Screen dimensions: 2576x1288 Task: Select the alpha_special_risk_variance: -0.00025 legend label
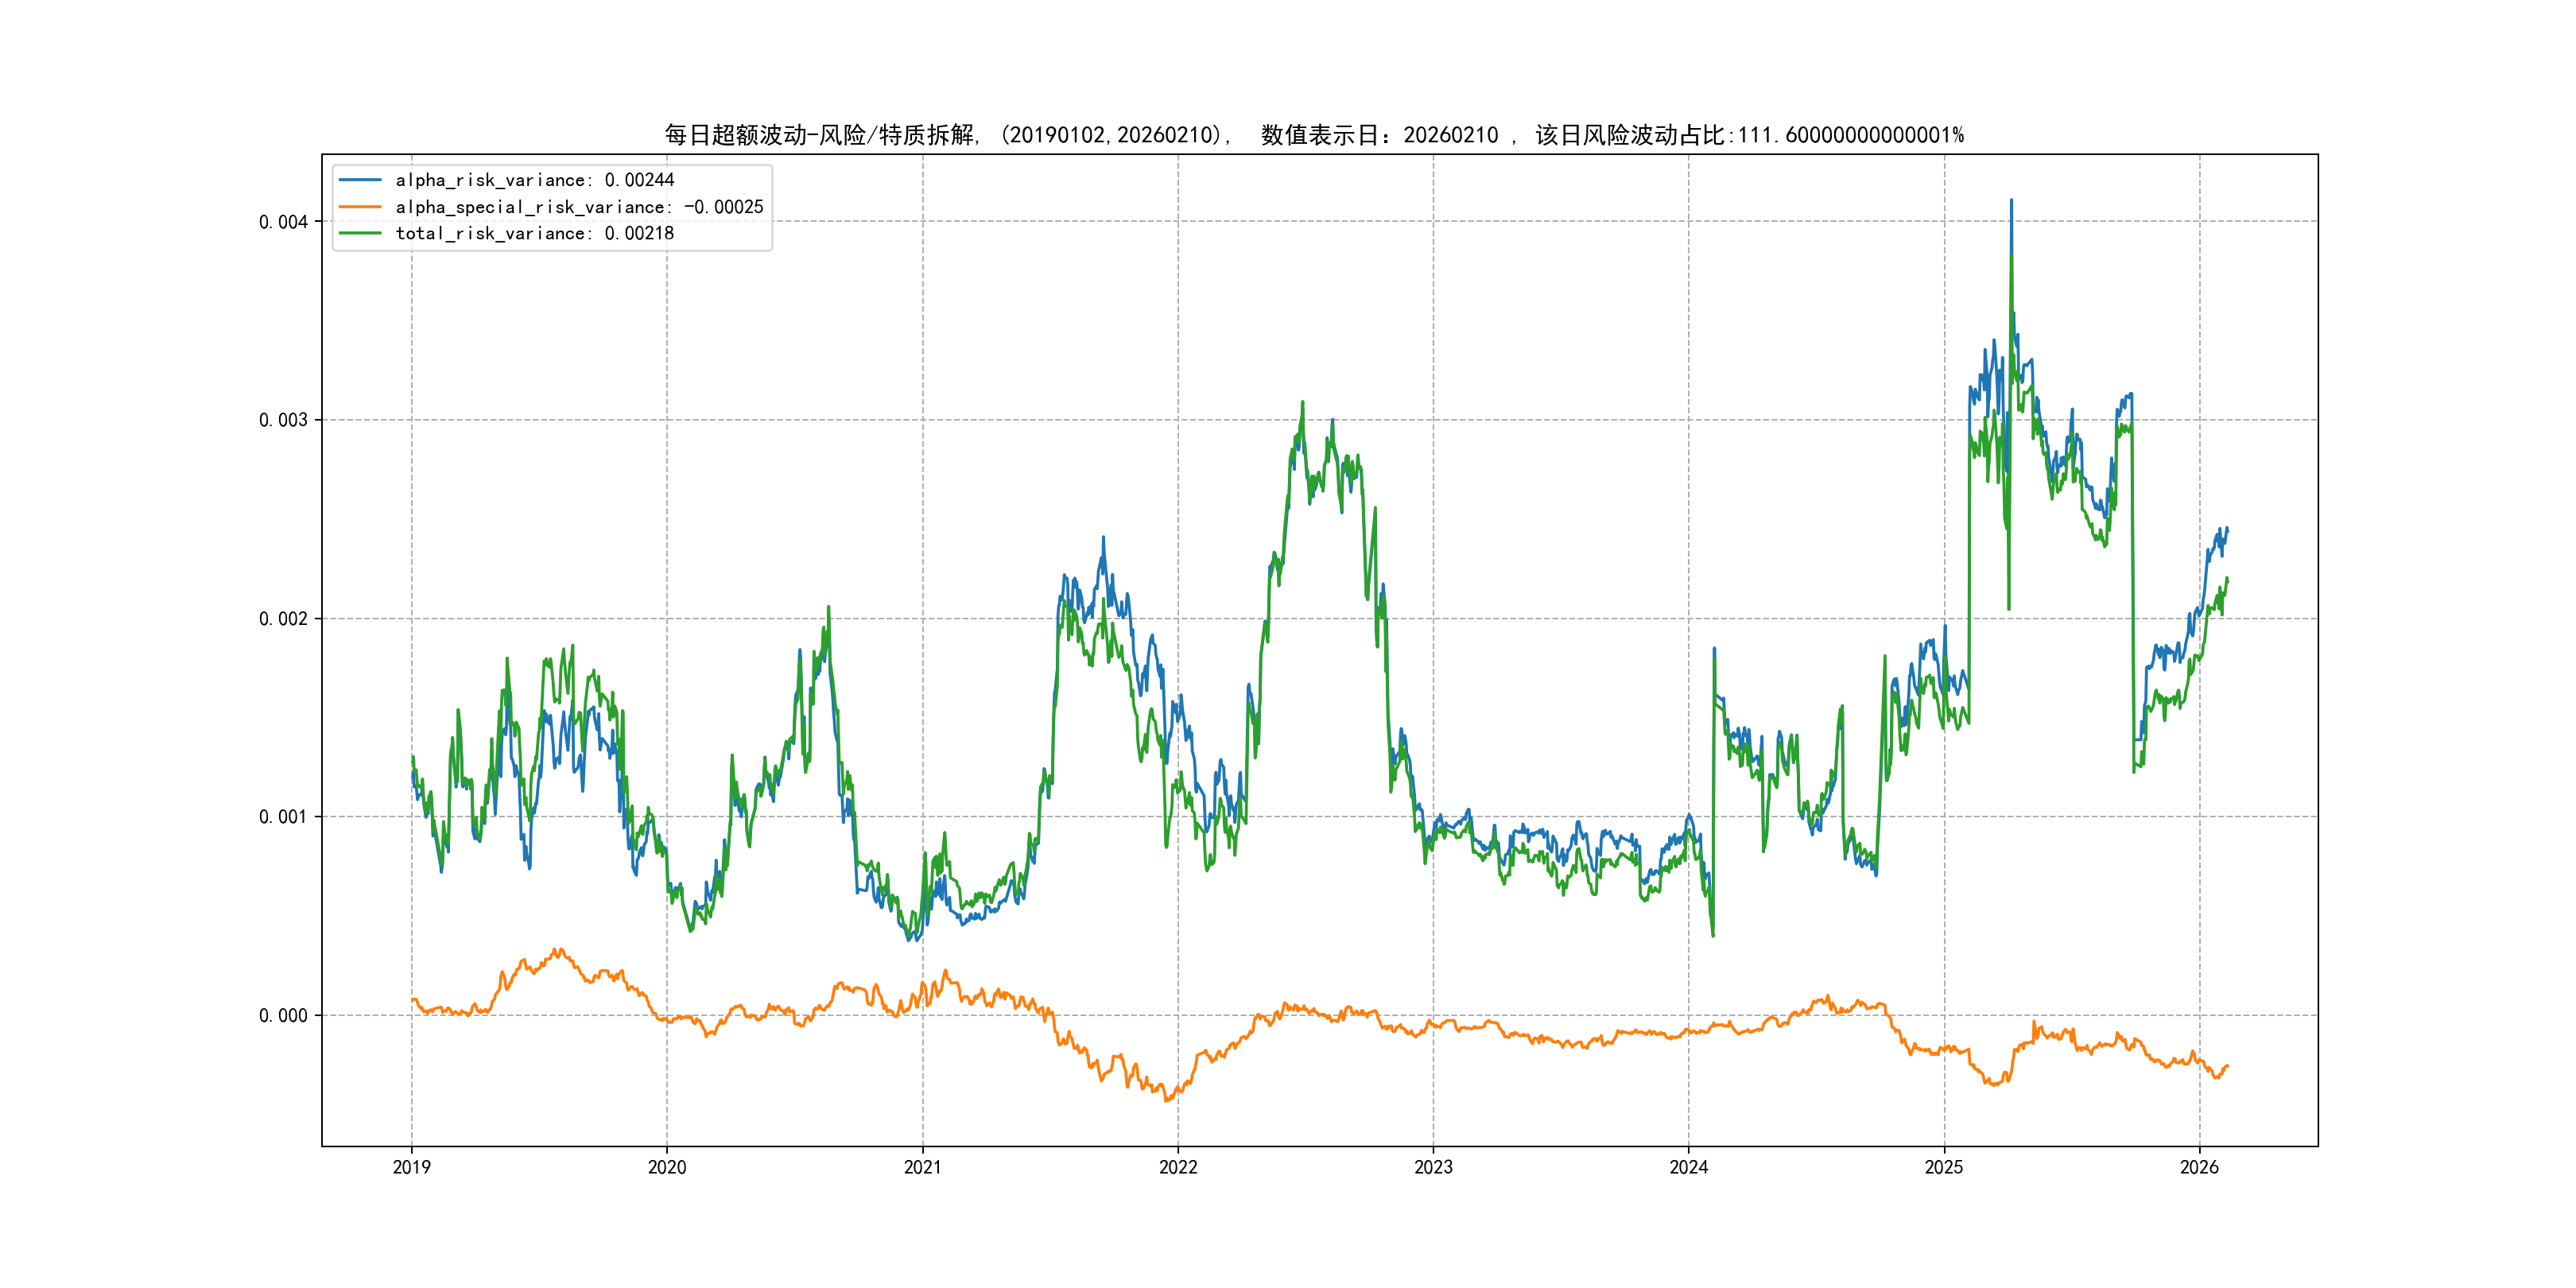point(579,207)
